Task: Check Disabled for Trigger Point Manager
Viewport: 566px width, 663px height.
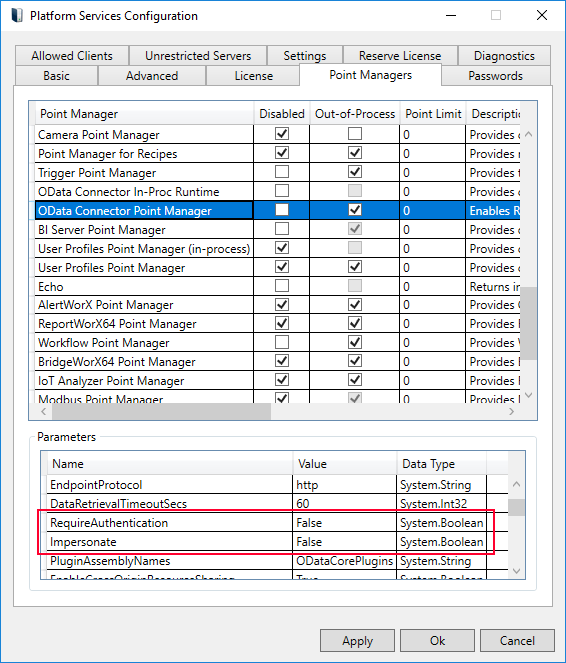Action: point(282,172)
